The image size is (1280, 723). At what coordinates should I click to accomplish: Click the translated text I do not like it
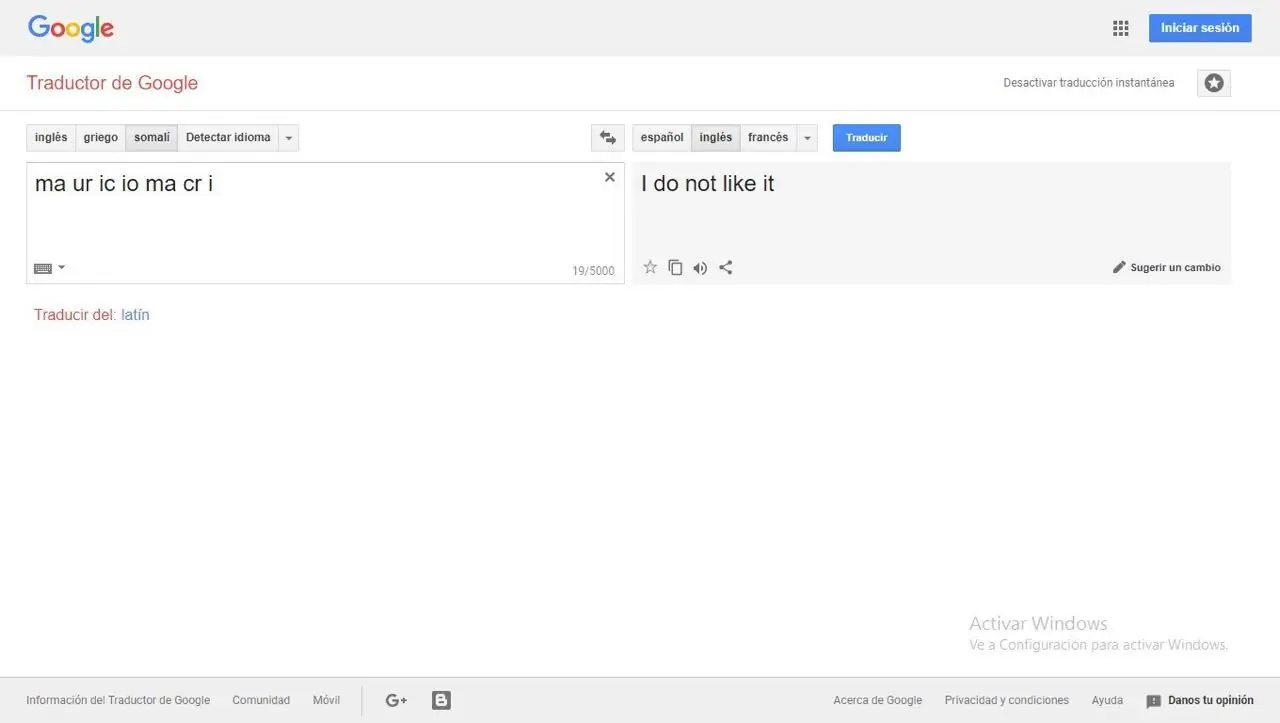708,184
